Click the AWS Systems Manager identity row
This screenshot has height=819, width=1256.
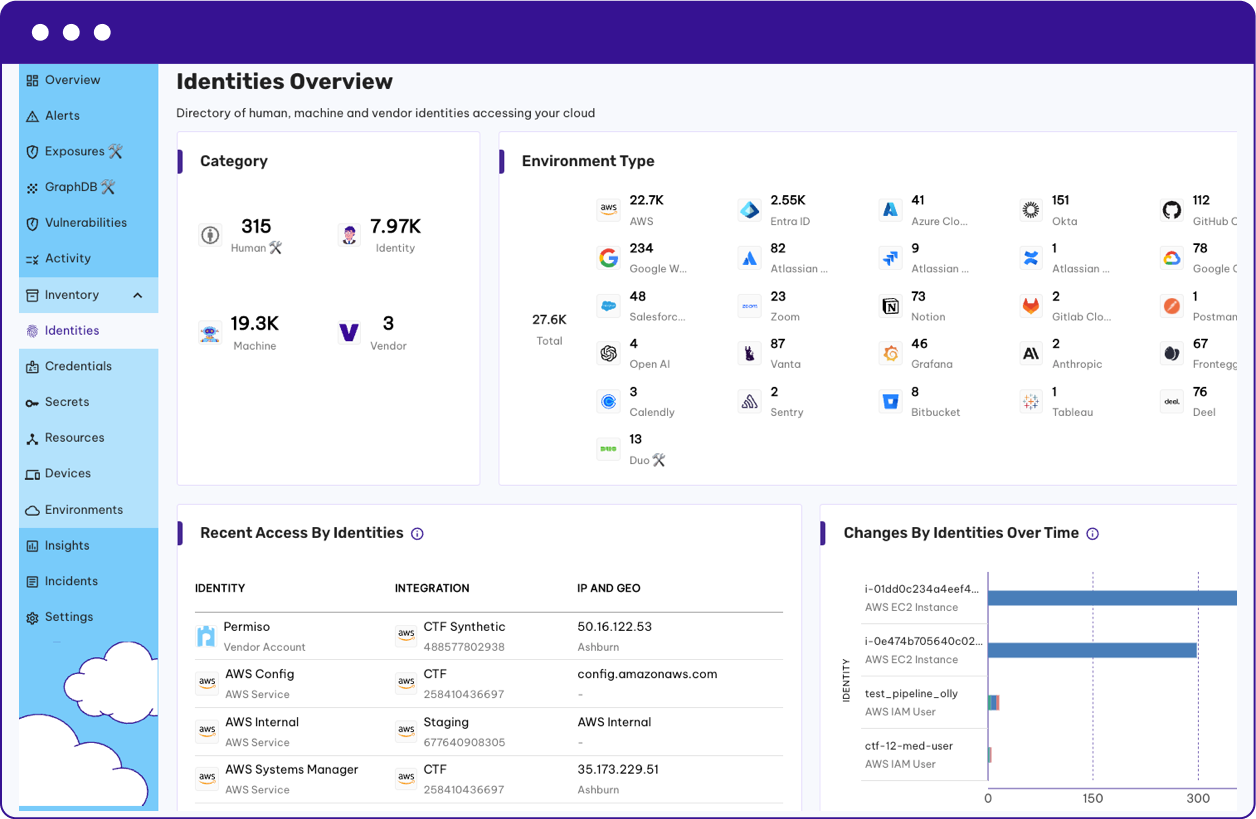(291, 770)
